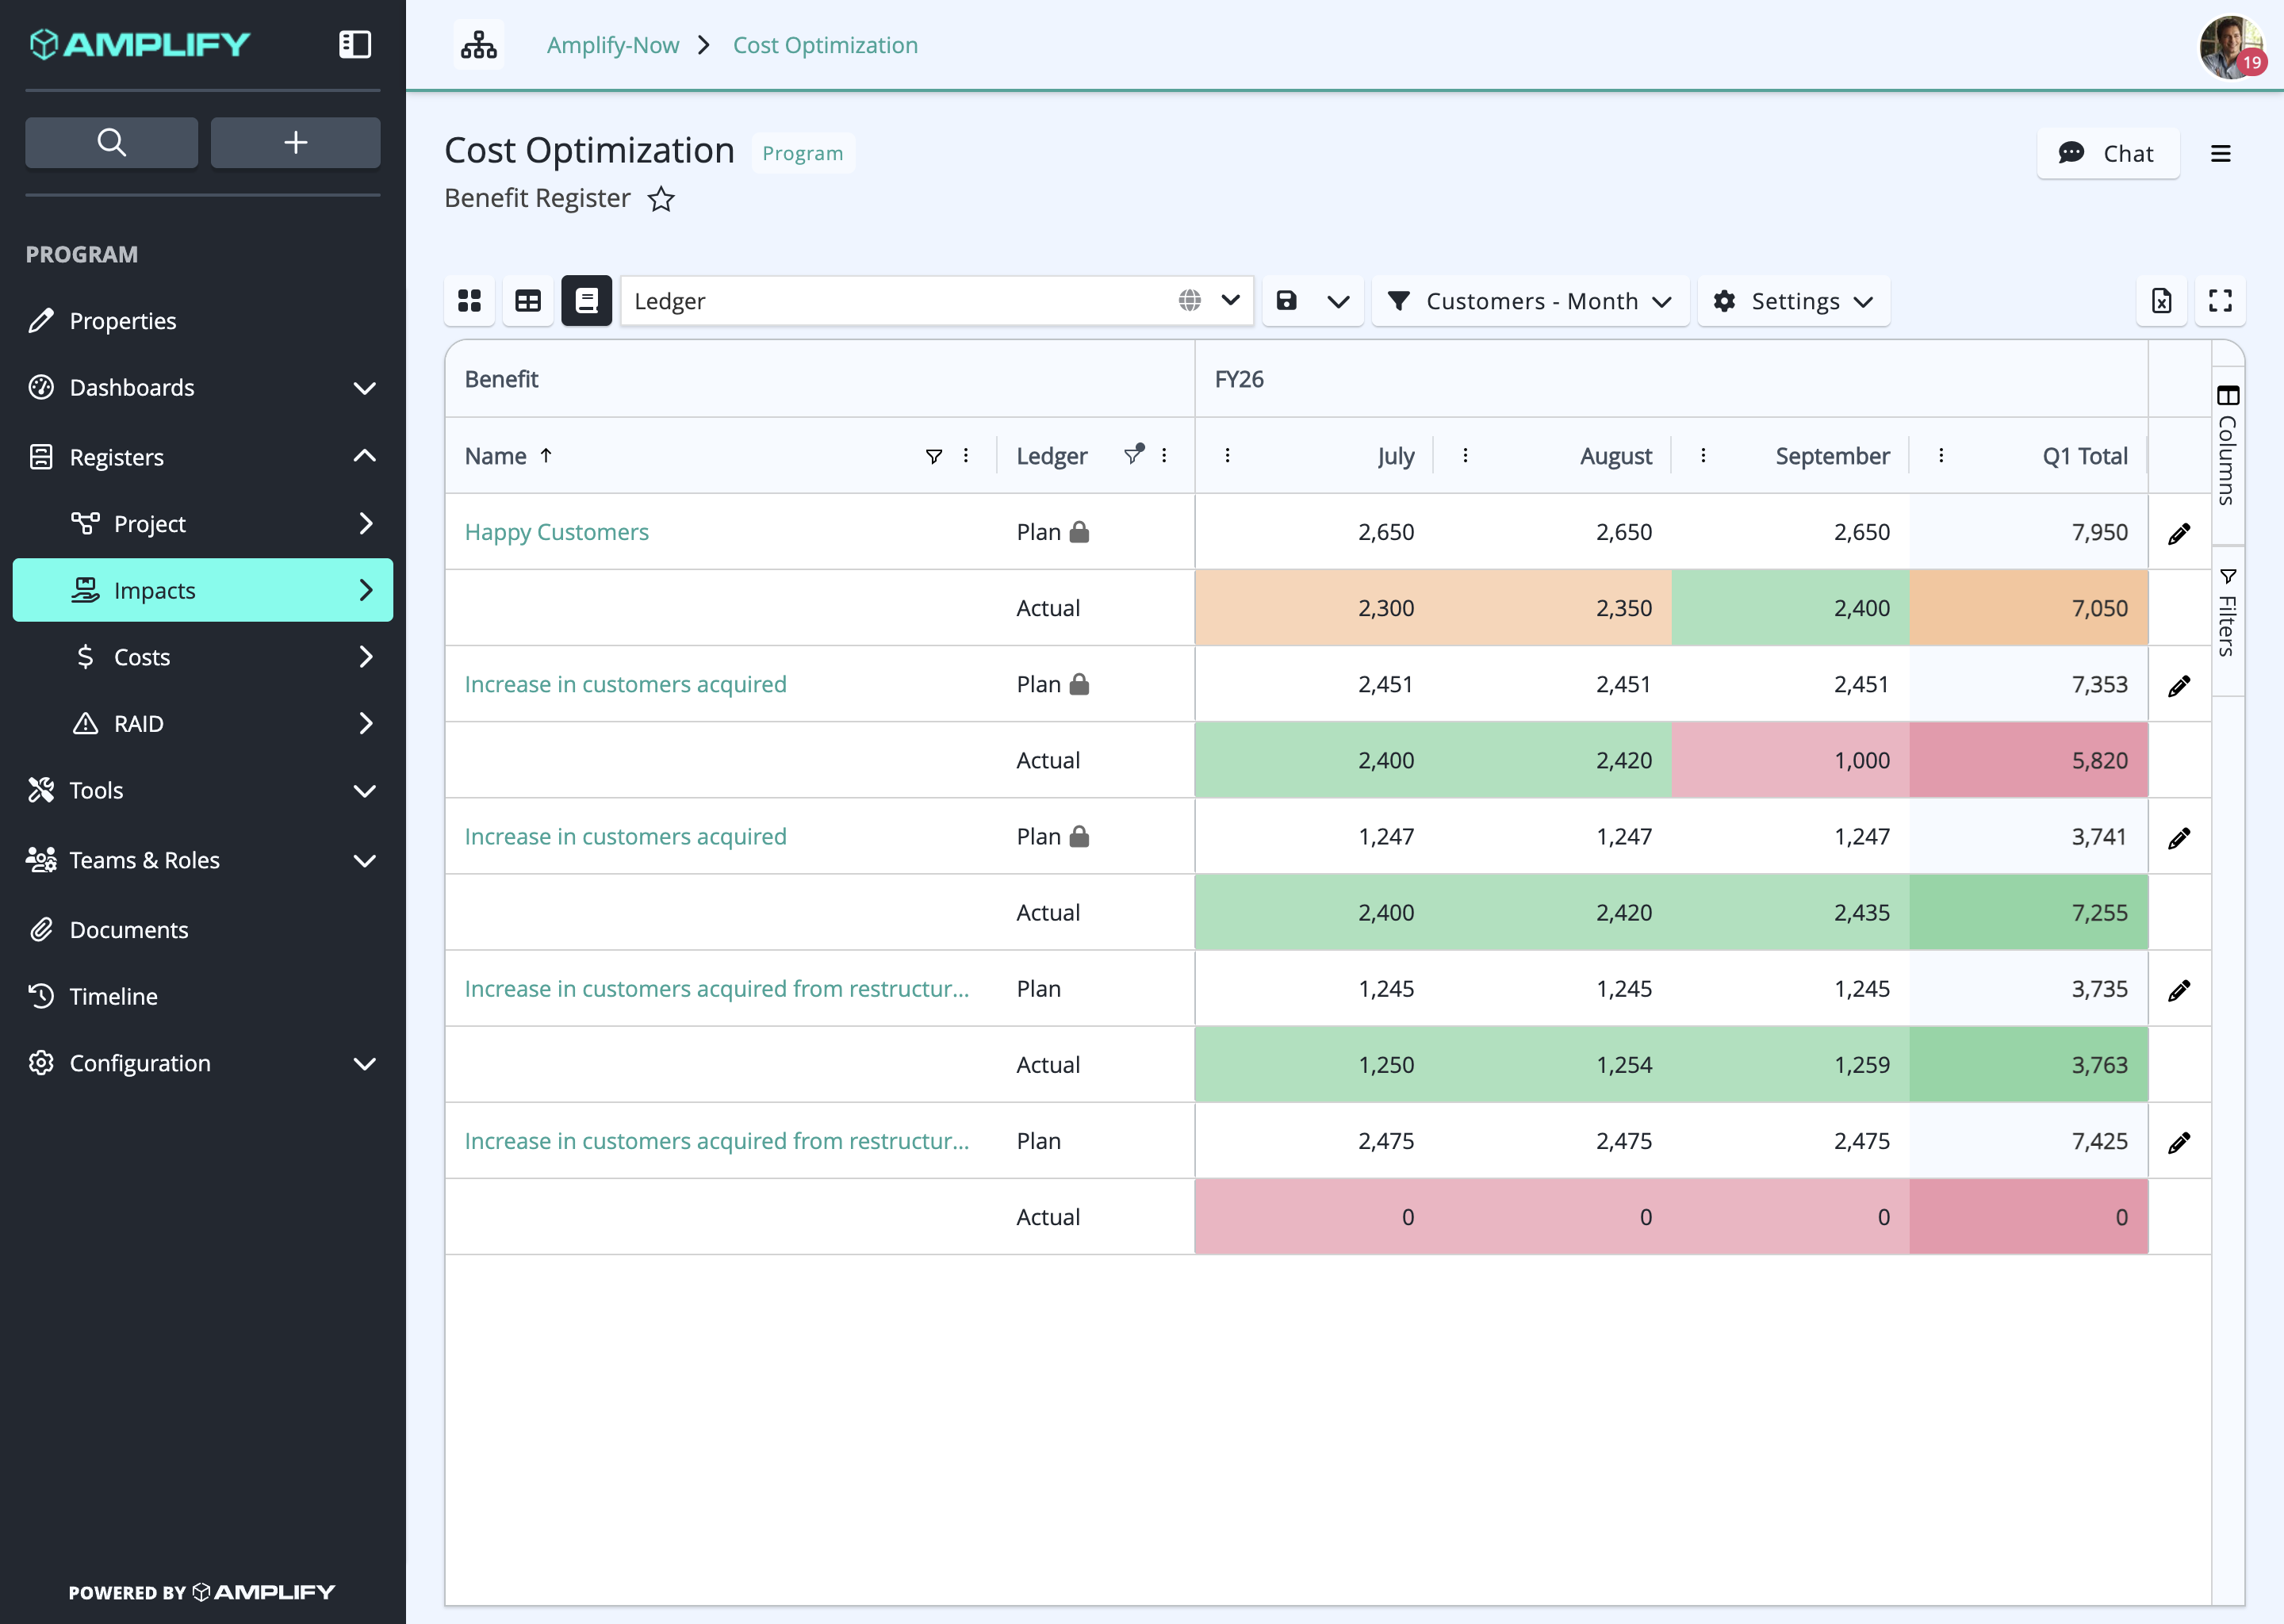Click the Ledger view selector field
Image resolution: width=2284 pixels, height=1624 pixels.
[x=937, y=301]
